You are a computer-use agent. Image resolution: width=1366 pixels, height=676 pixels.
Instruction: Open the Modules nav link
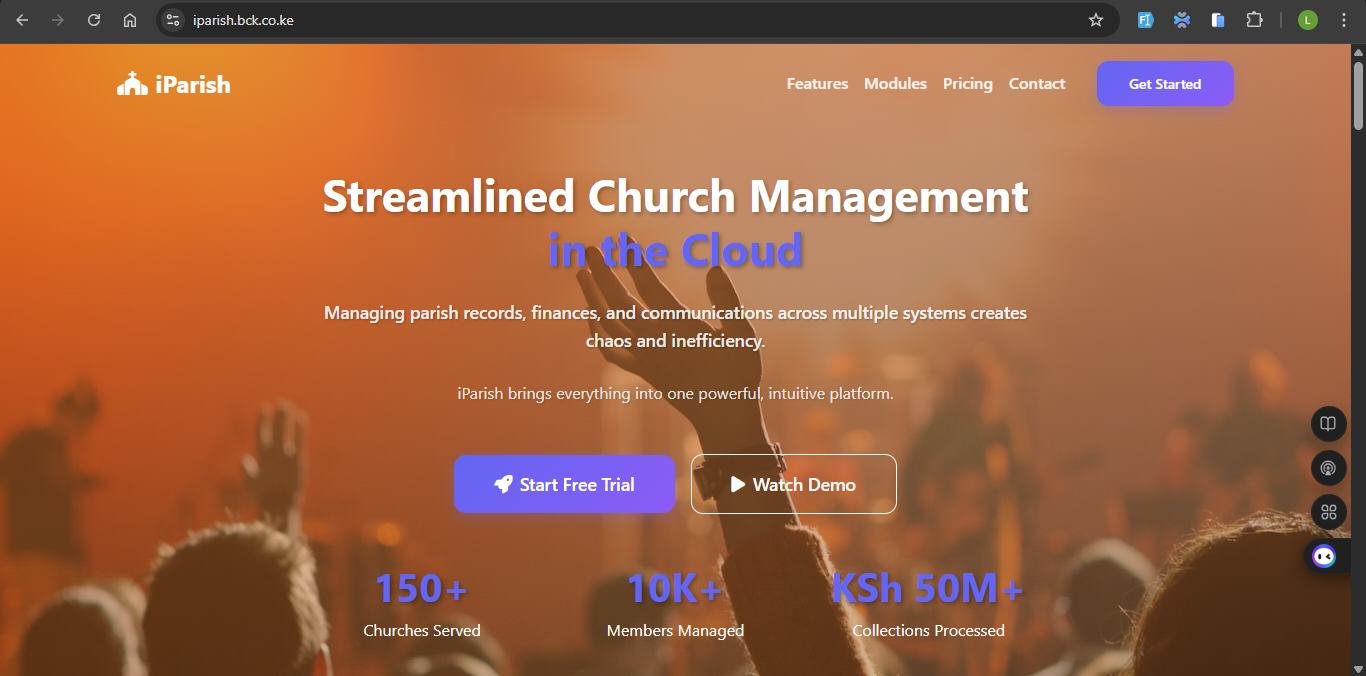(895, 84)
